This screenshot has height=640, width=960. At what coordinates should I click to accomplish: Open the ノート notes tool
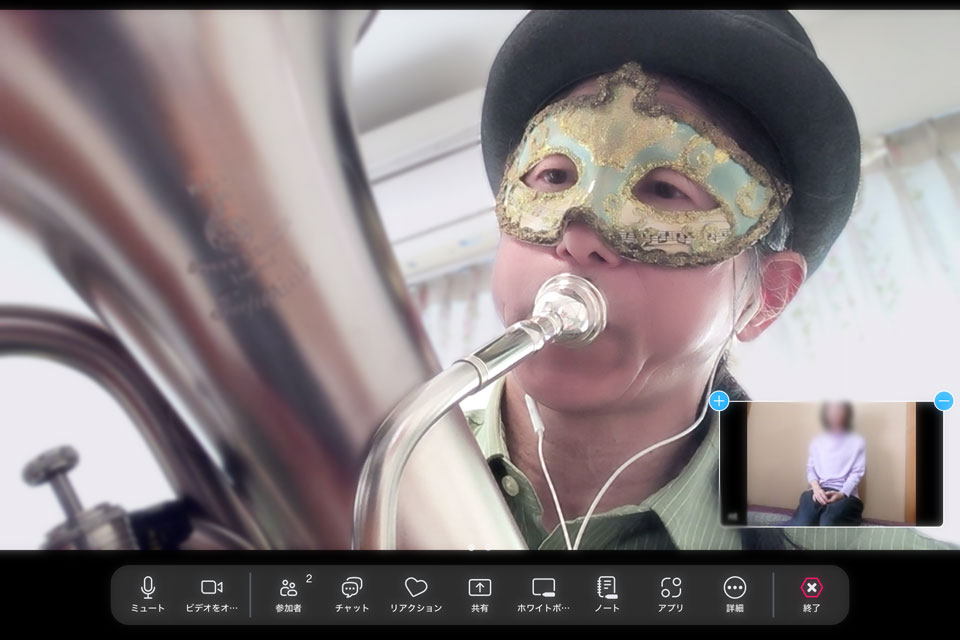(x=607, y=594)
